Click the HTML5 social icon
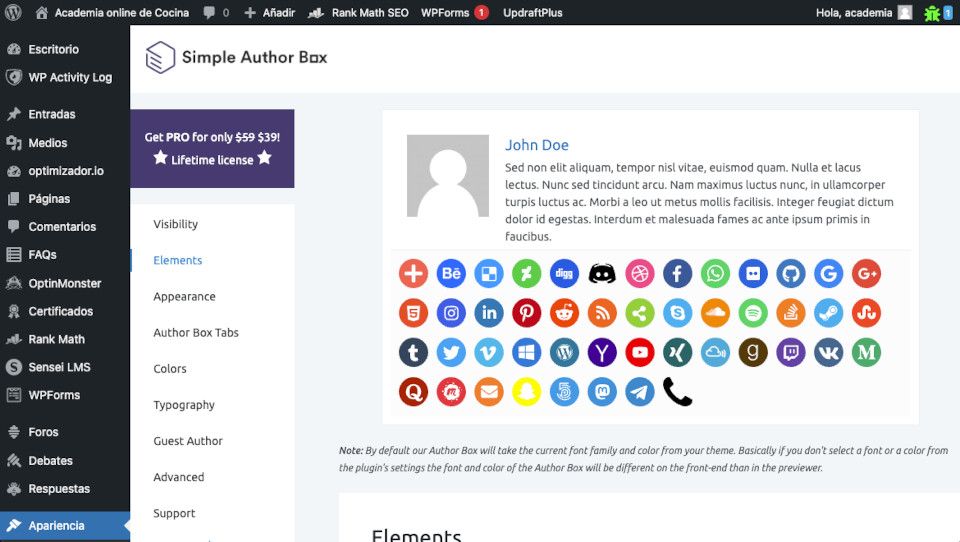This screenshot has height=542, width=960. pyautogui.click(x=413, y=313)
